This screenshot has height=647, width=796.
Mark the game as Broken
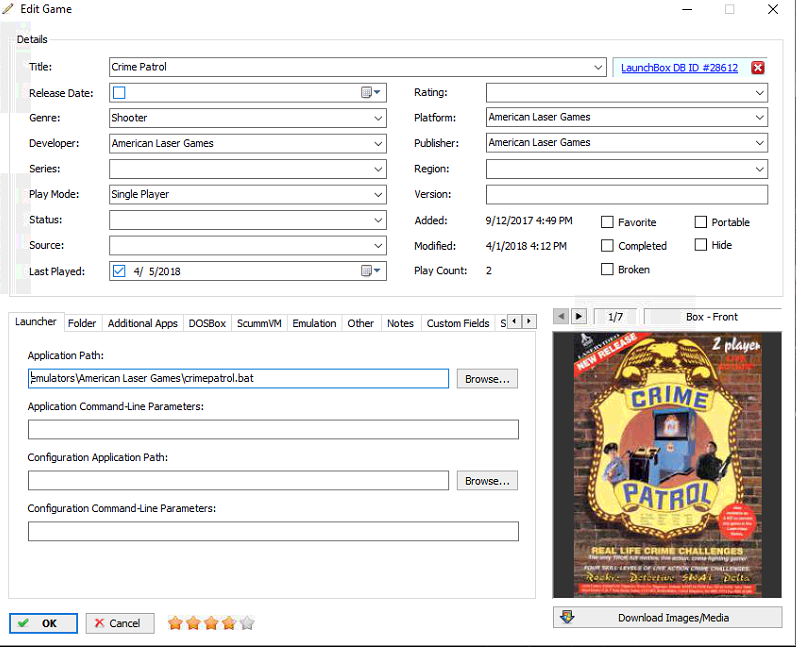point(608,270)
